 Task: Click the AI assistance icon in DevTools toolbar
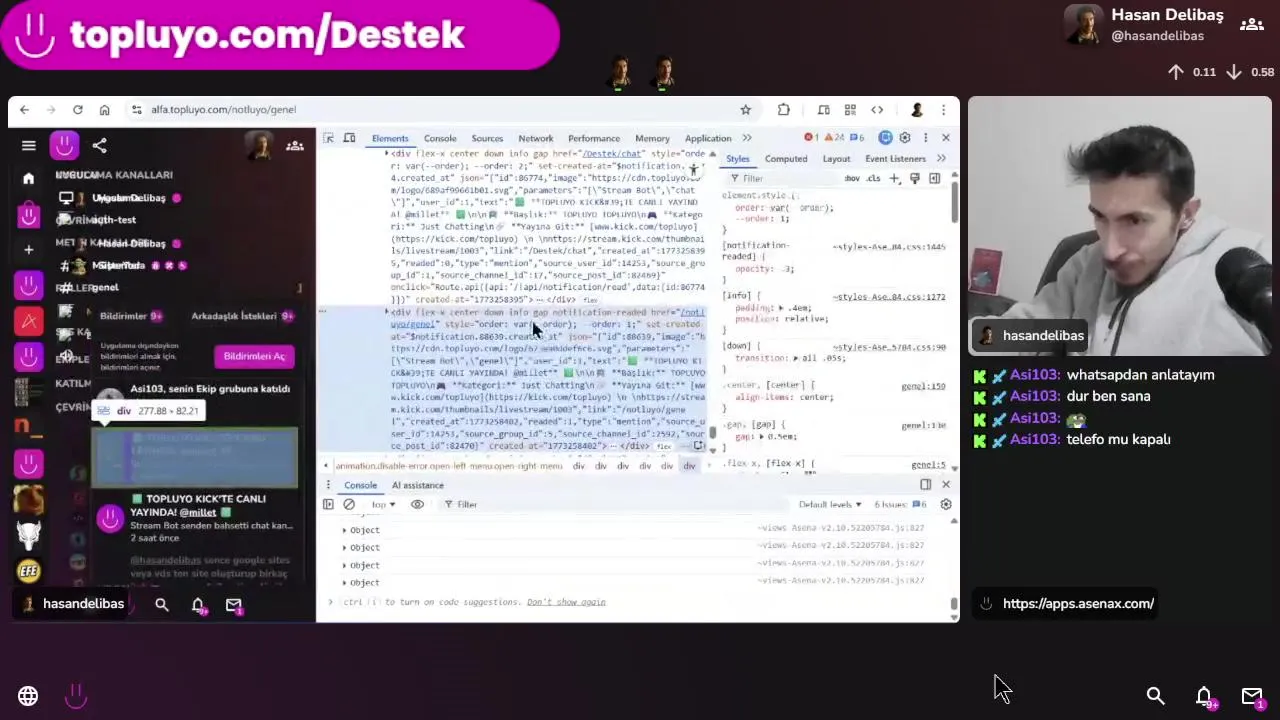(885, 138)
